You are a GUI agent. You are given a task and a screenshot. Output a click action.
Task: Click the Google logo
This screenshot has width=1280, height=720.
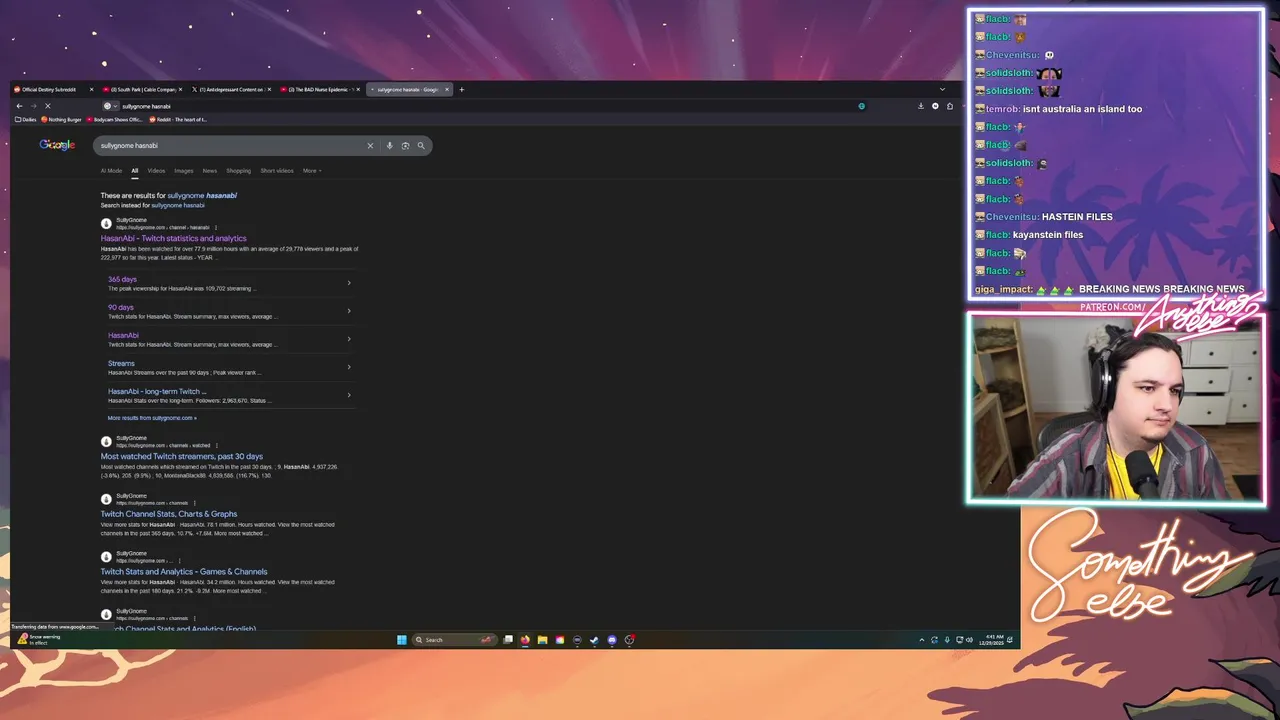pyautogui.click(x=57, y=145)
